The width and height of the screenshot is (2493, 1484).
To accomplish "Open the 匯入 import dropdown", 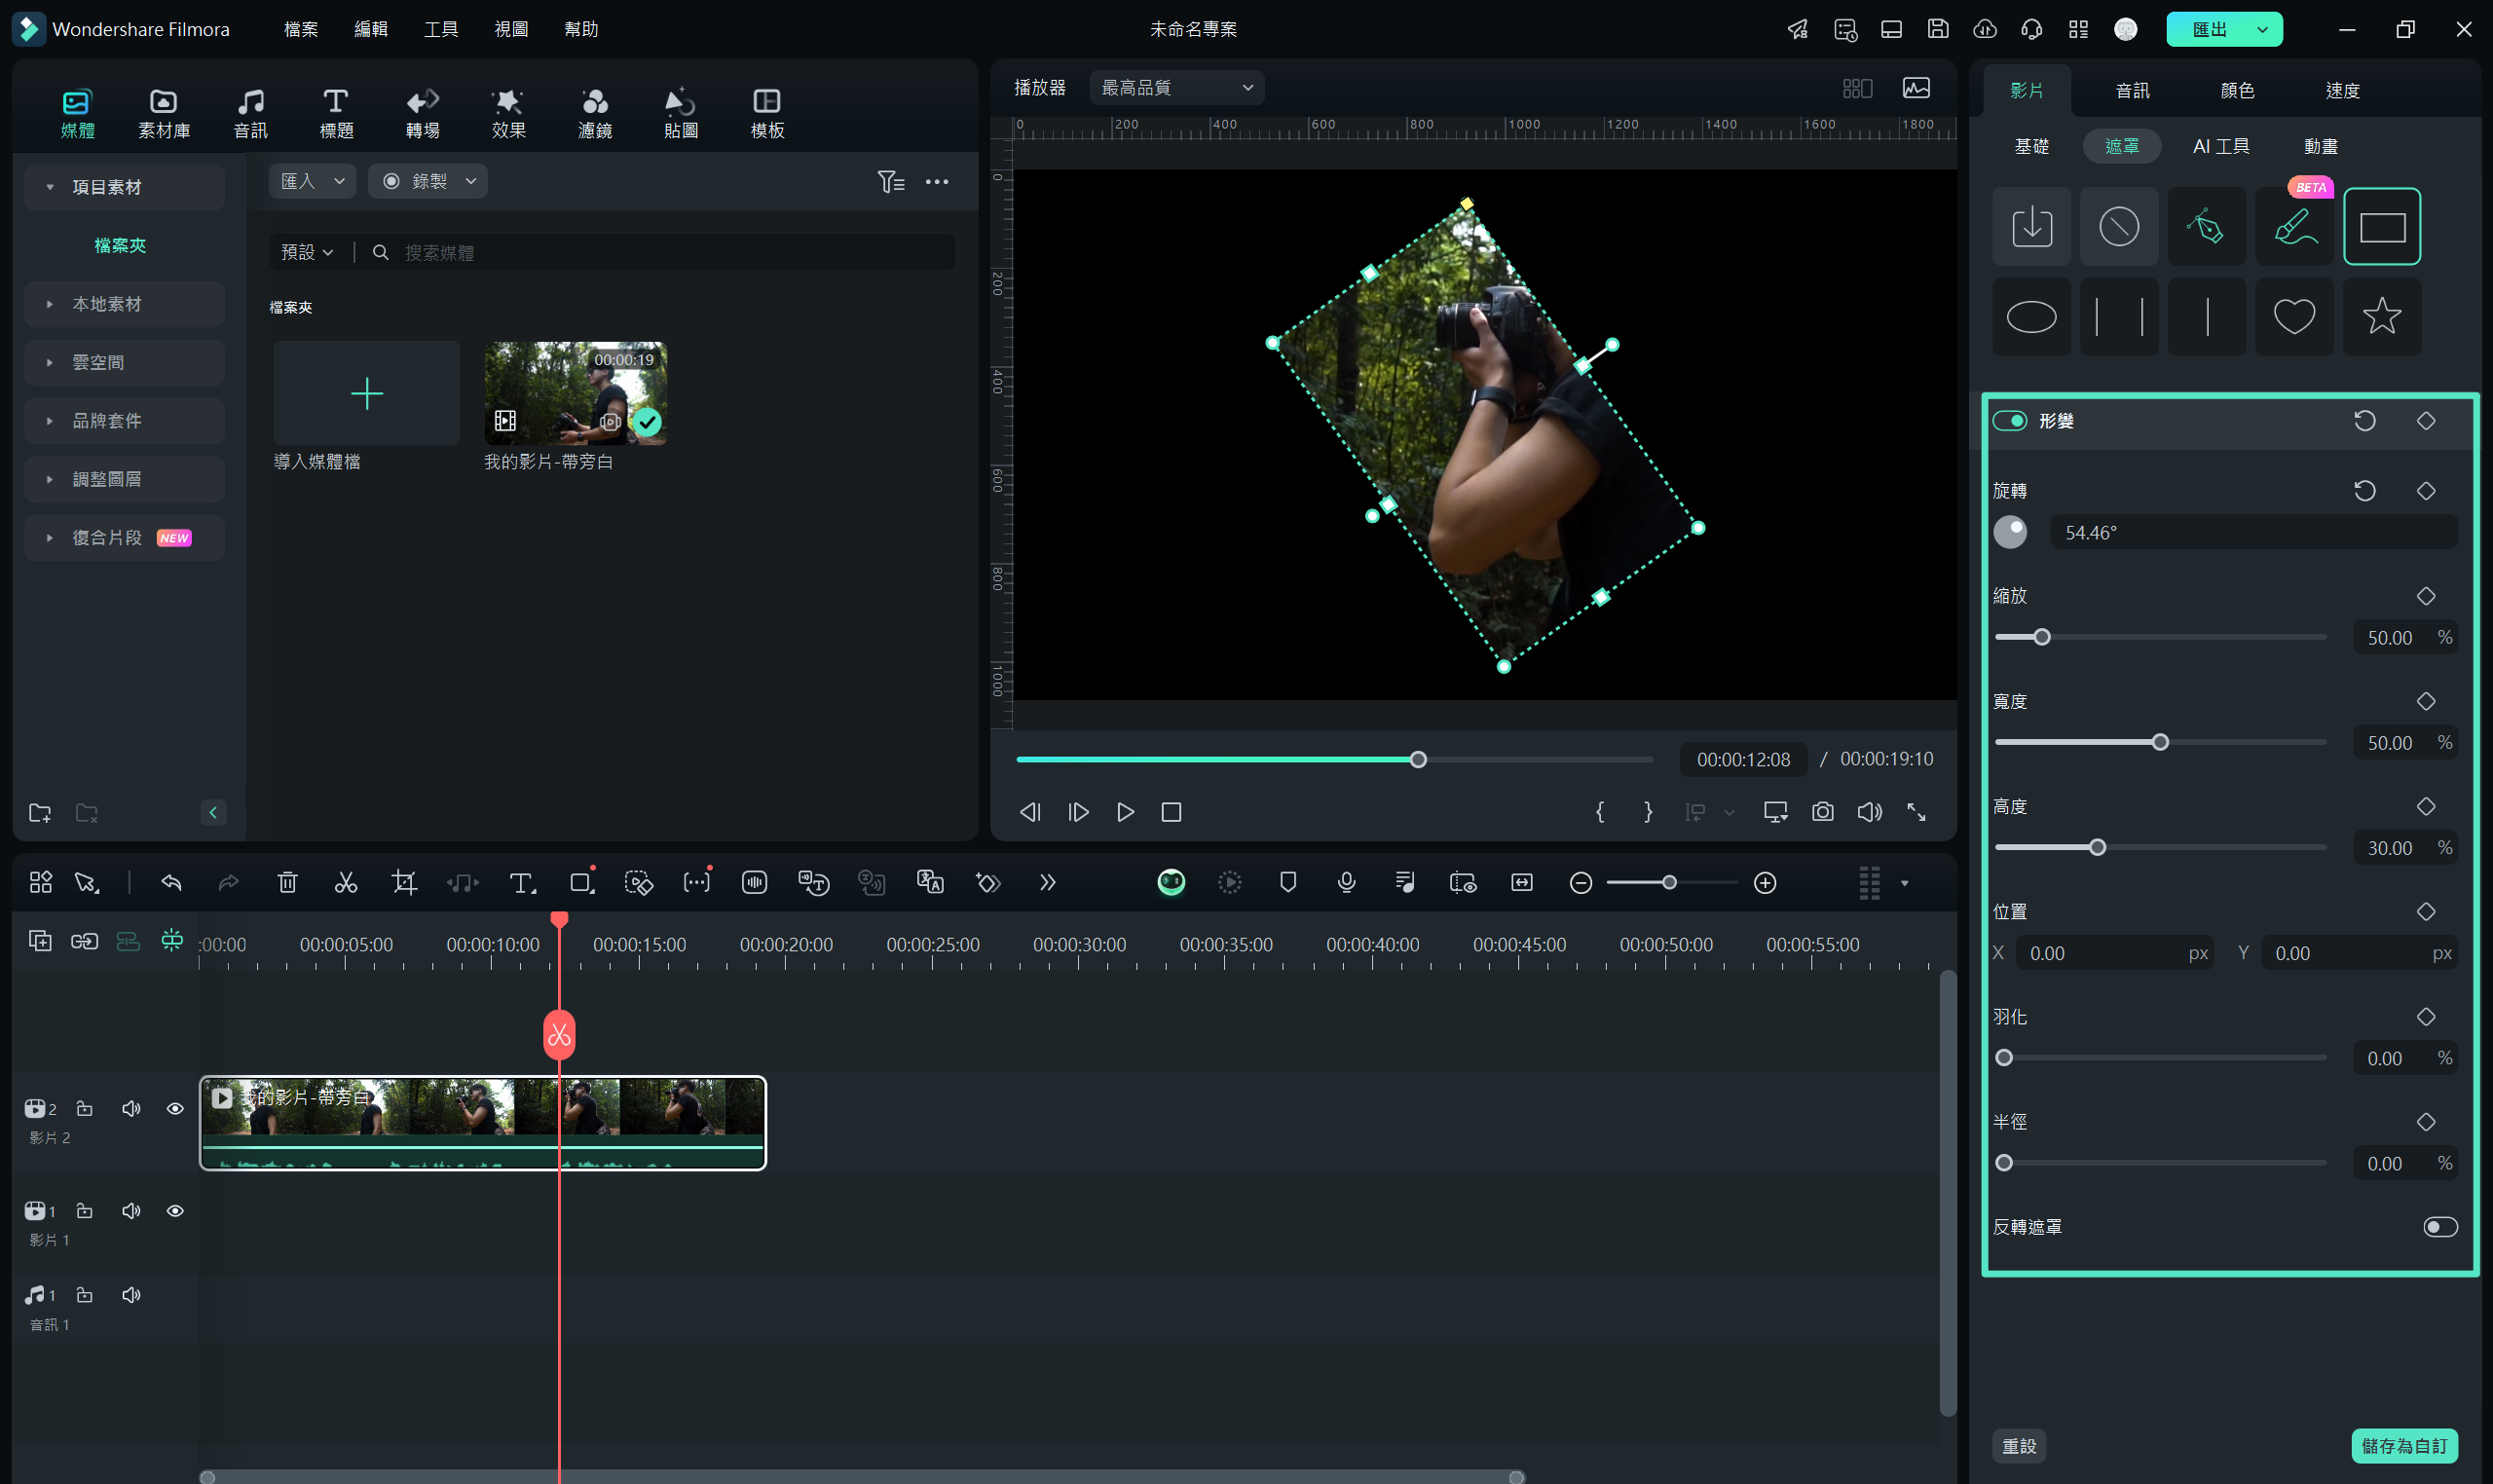I will [312, 181].
